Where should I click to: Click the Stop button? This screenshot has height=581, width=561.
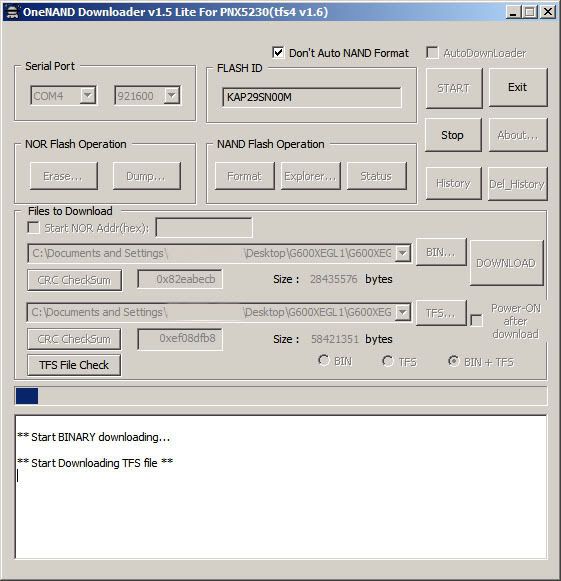click(453, 135)
